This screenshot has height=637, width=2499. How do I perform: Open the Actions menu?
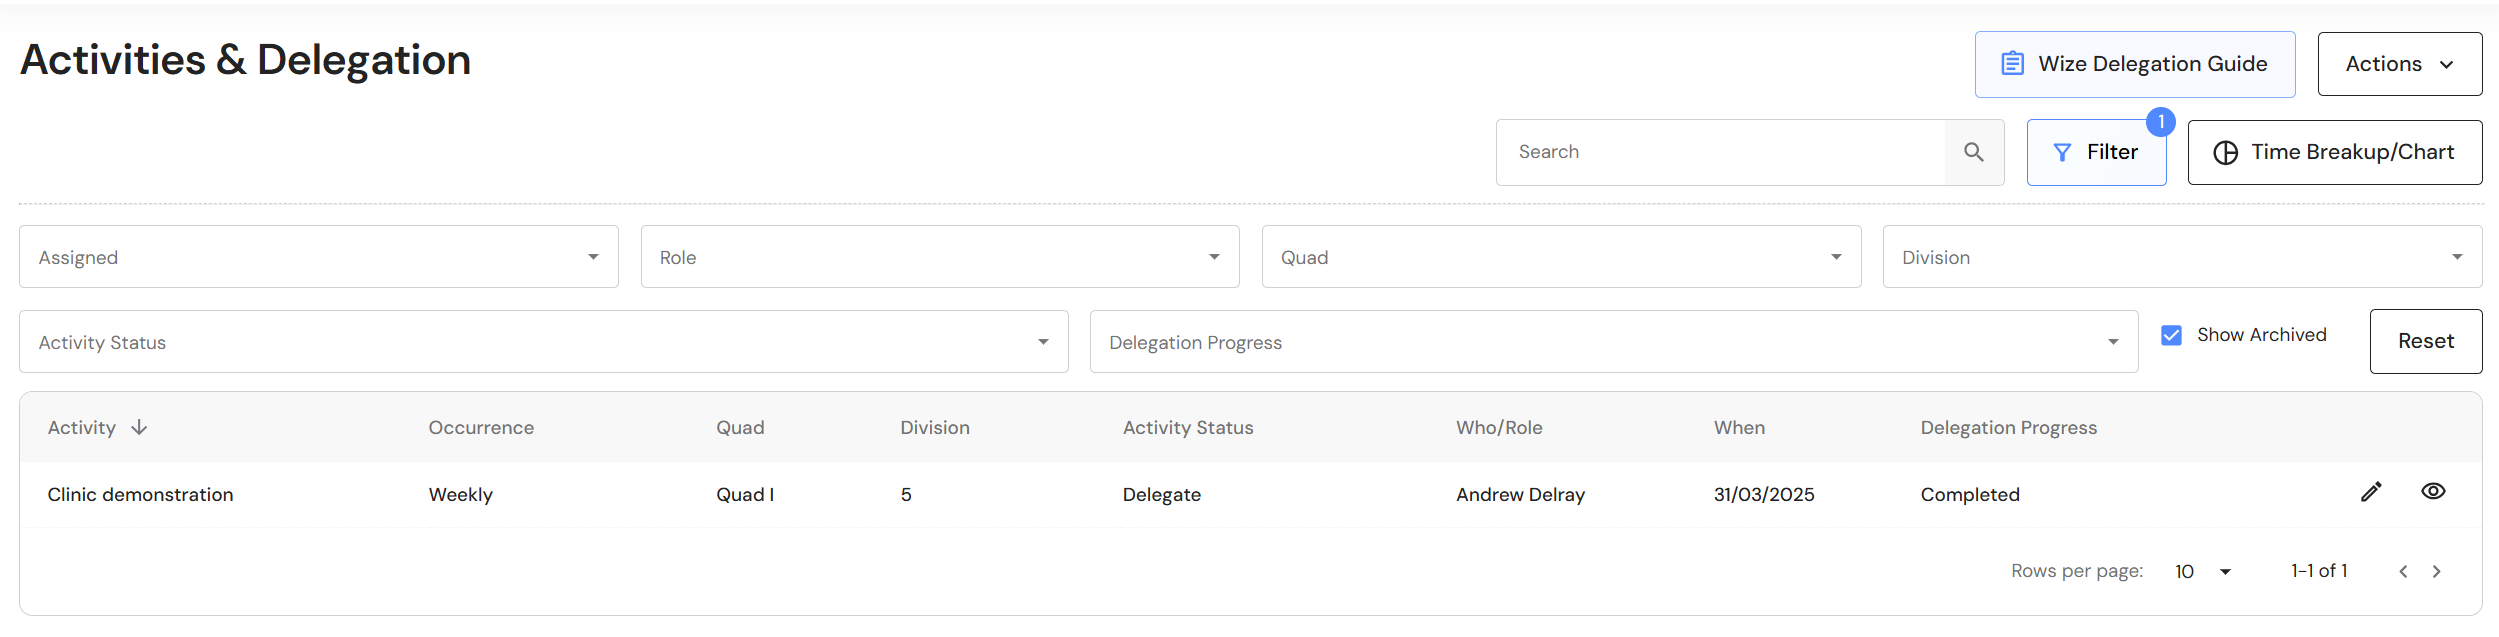tap(2399, 64)
